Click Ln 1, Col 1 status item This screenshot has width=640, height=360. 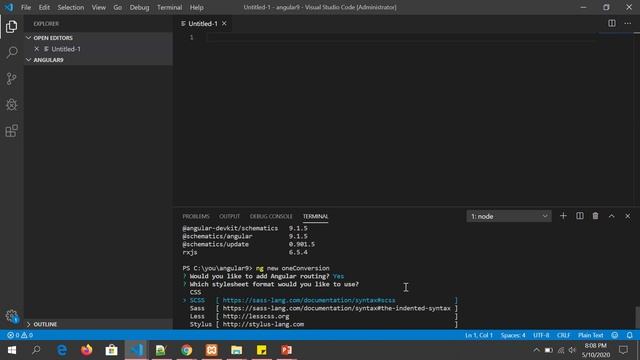tap(479, 335)
